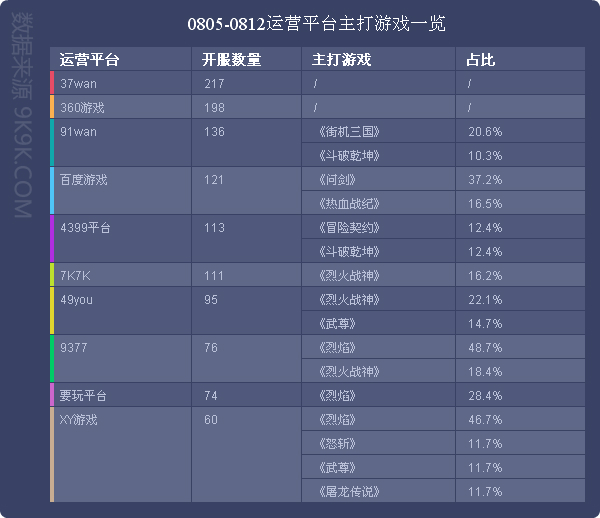Click server count "113" for 4399平台
Viewport: 600px width, 518px height.
click(214, 228)
